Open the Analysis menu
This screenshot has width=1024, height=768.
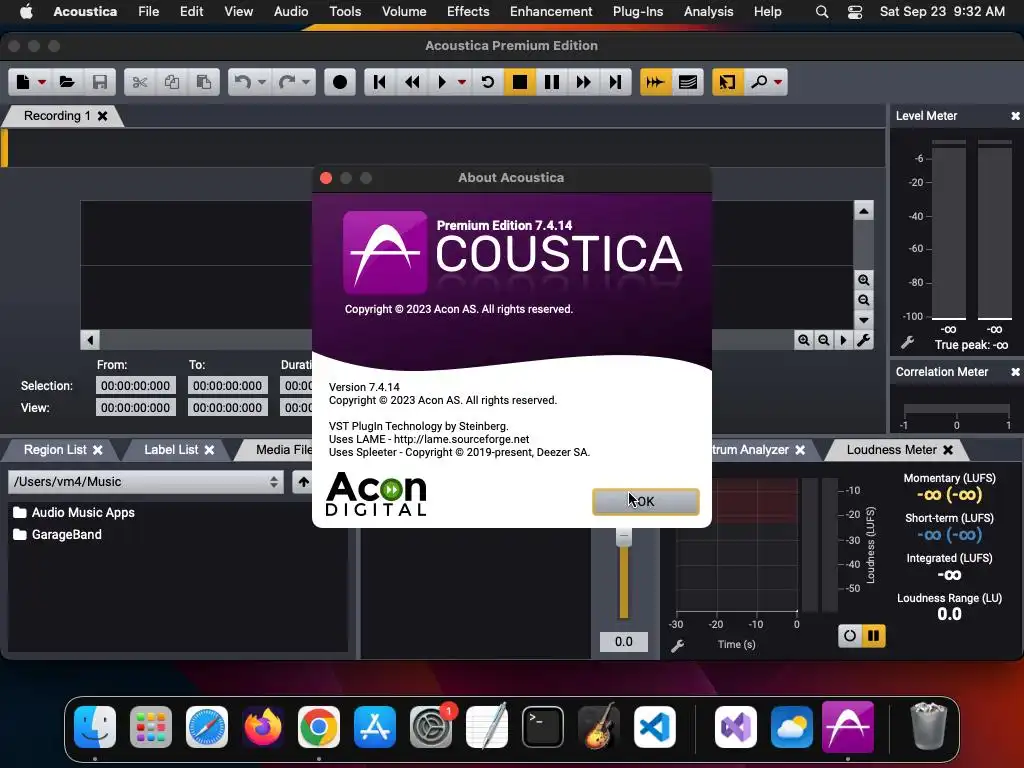pos(709,12)
